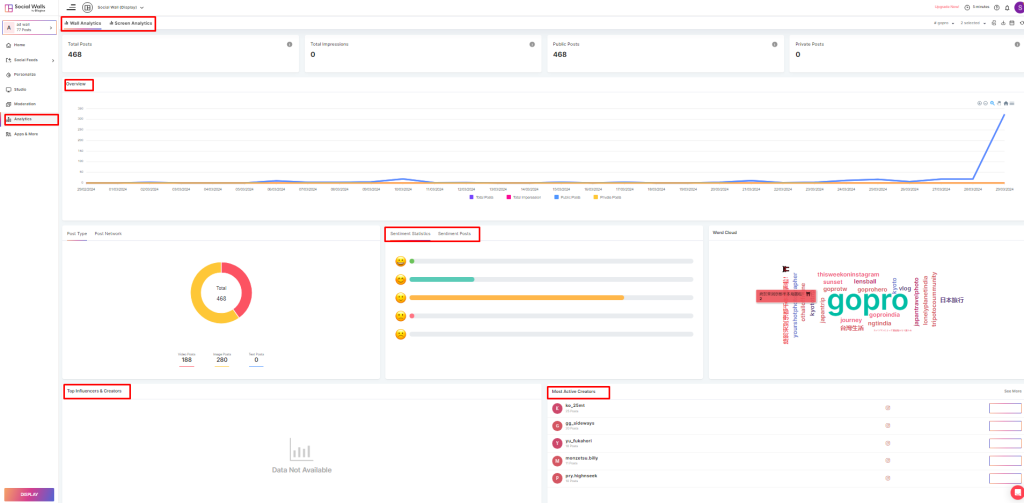Toggle Private Posts legend series
The height and width of the screenshot is (503, 1024).
(x=606, y=197)
